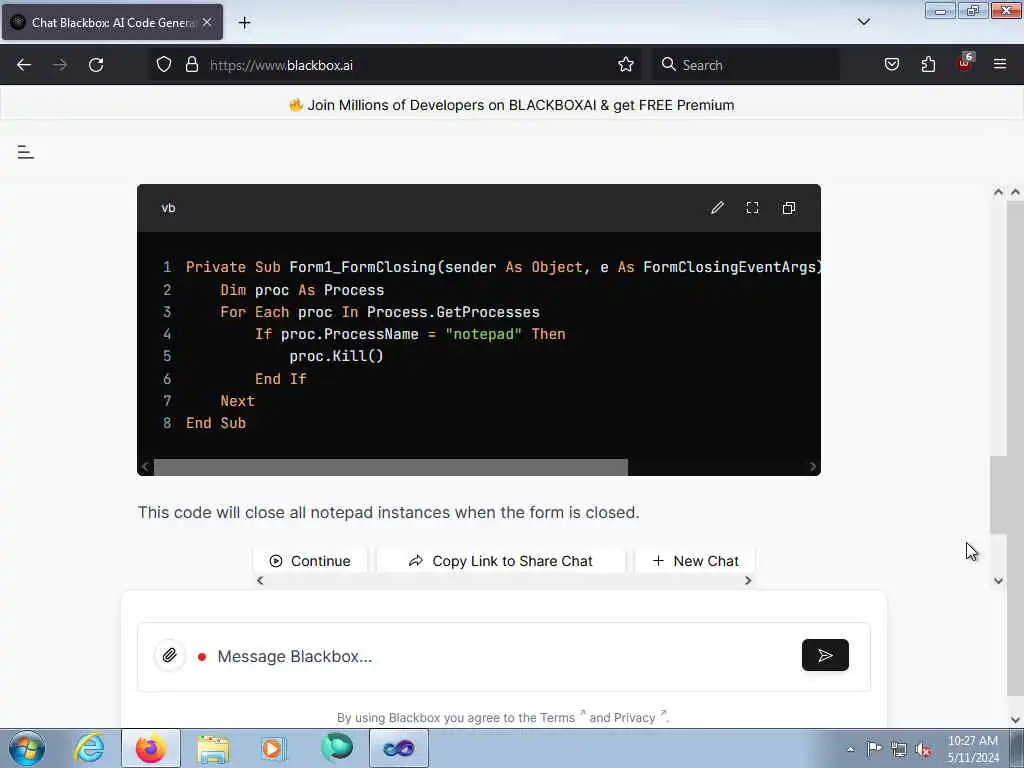
Task: Click the code line 'proc.Kill()'
Action: (x=336, y=356)
